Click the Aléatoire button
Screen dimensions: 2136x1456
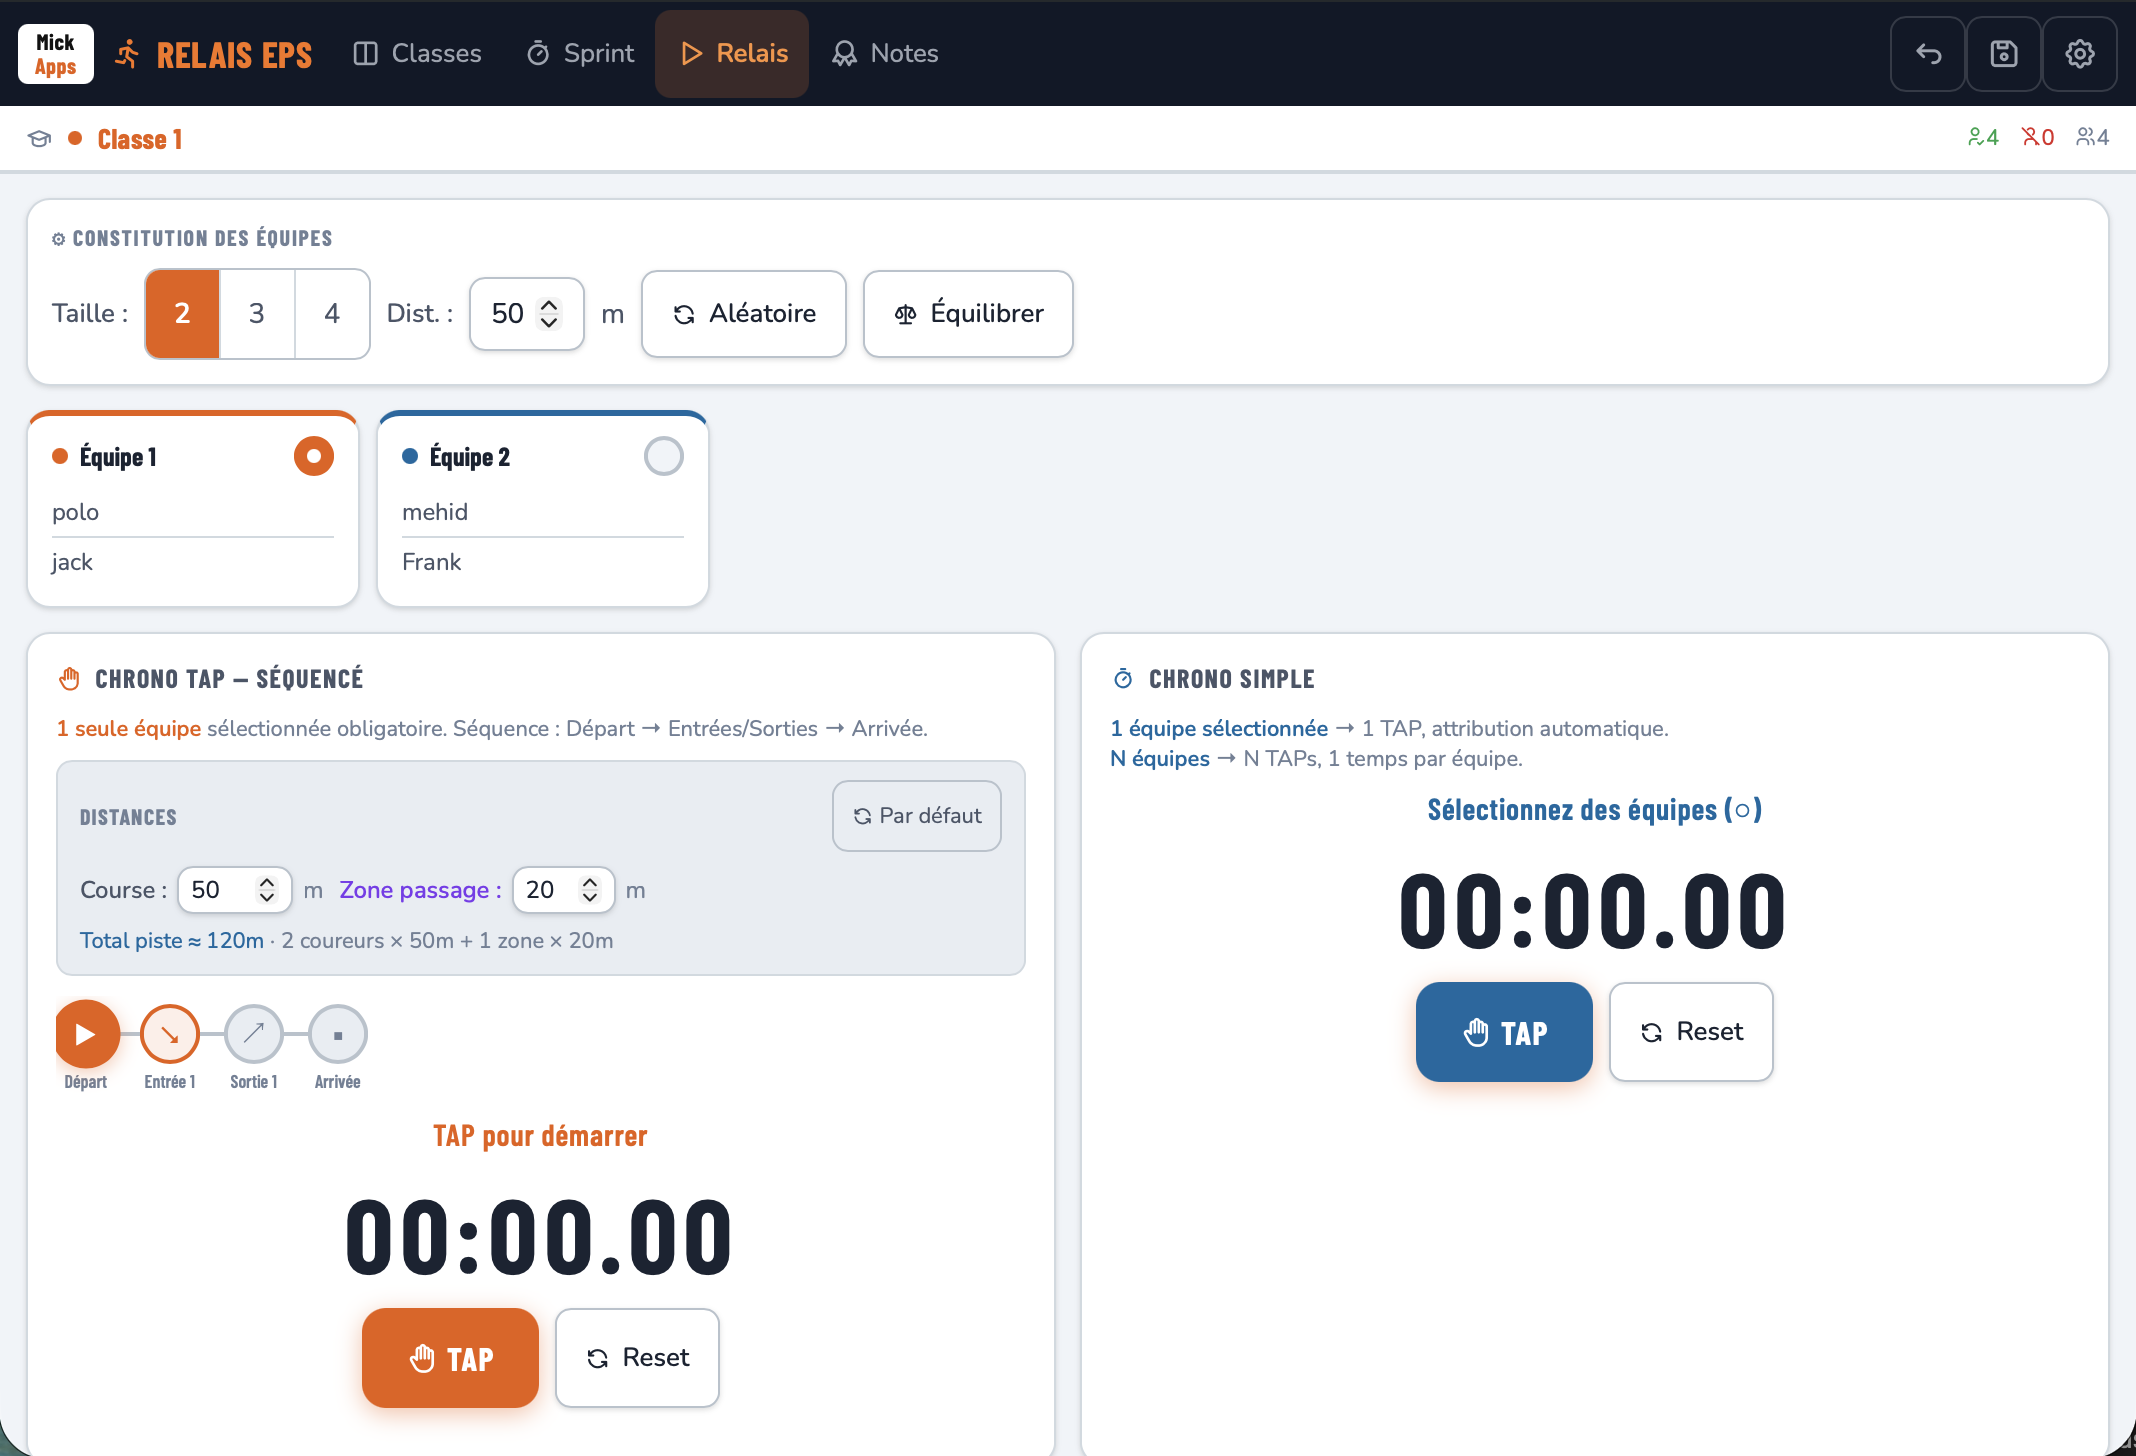pos(744,314)
